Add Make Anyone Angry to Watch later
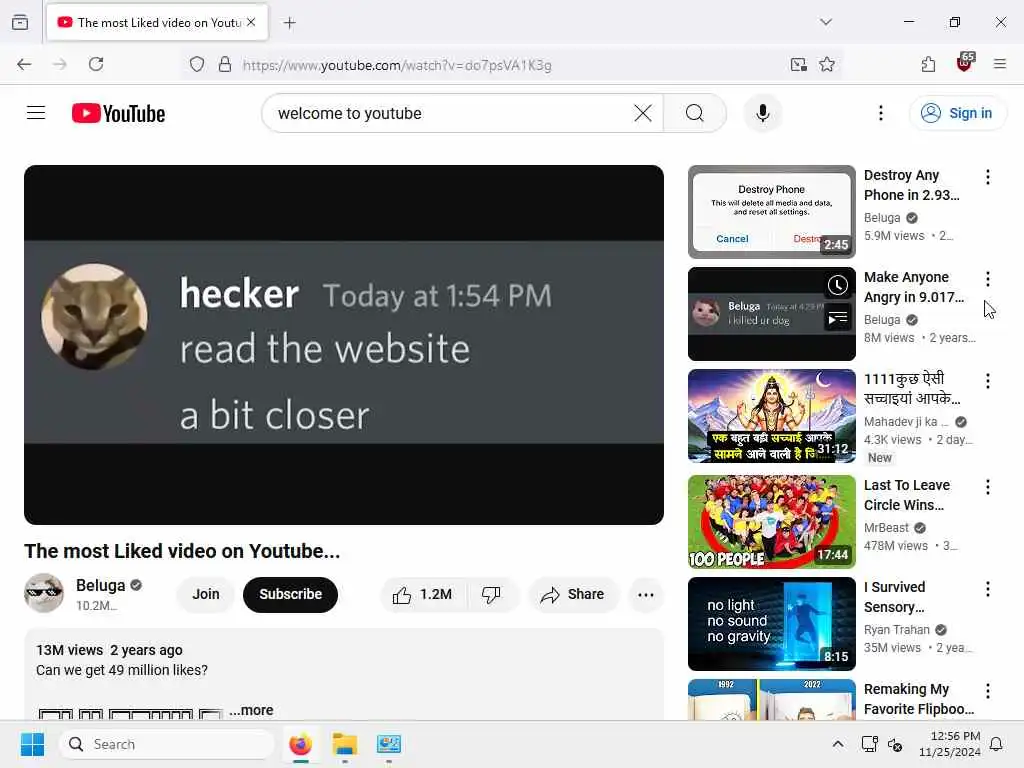The width and height of the screenshot is (1024, 768). (x=838, y=285)
